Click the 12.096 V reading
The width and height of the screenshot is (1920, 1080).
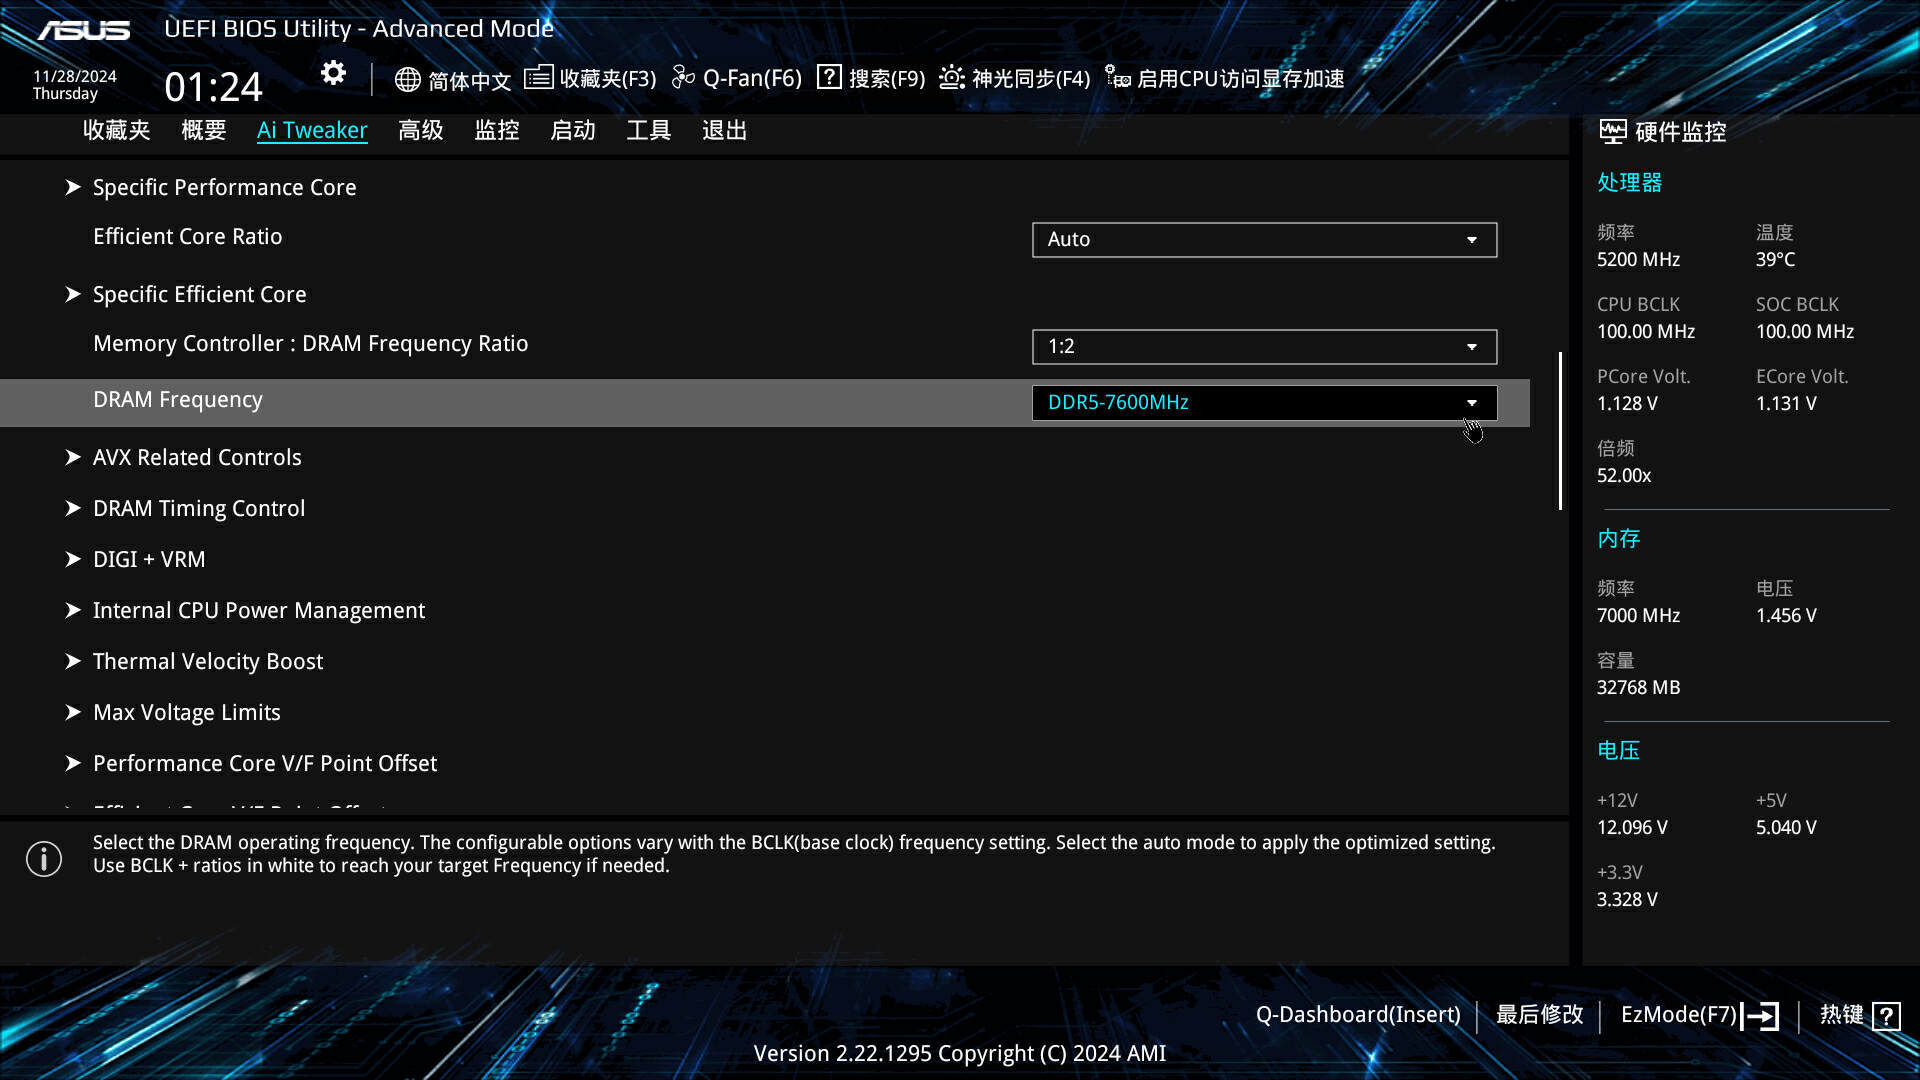coord(1632,828)
